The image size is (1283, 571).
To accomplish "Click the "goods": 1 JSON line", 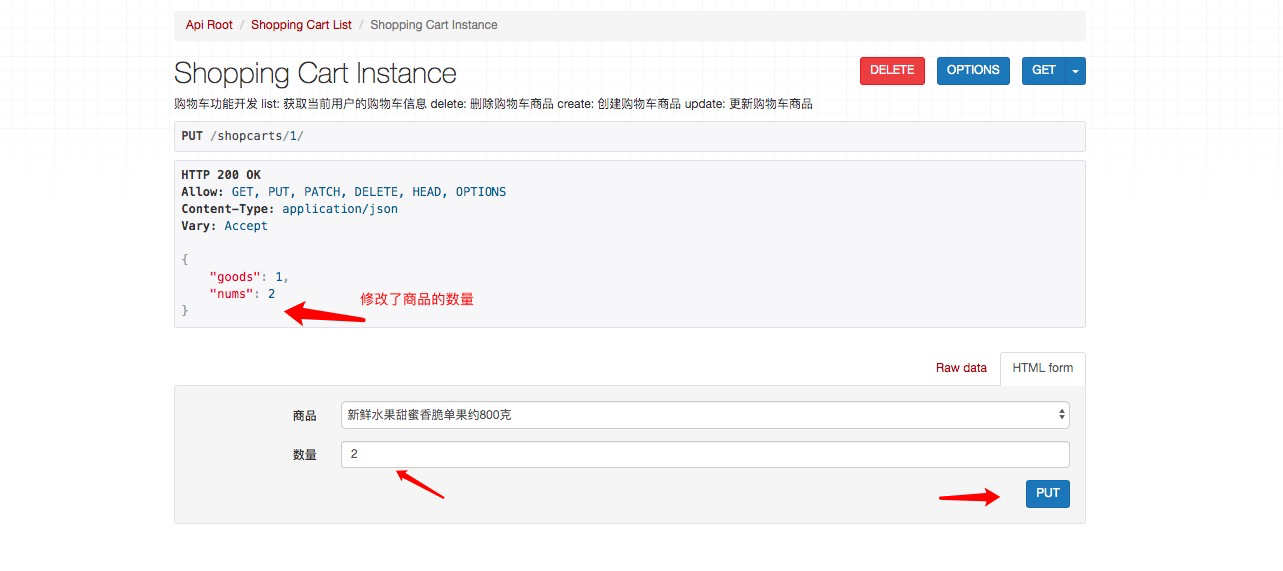I will tap(249, 276).
